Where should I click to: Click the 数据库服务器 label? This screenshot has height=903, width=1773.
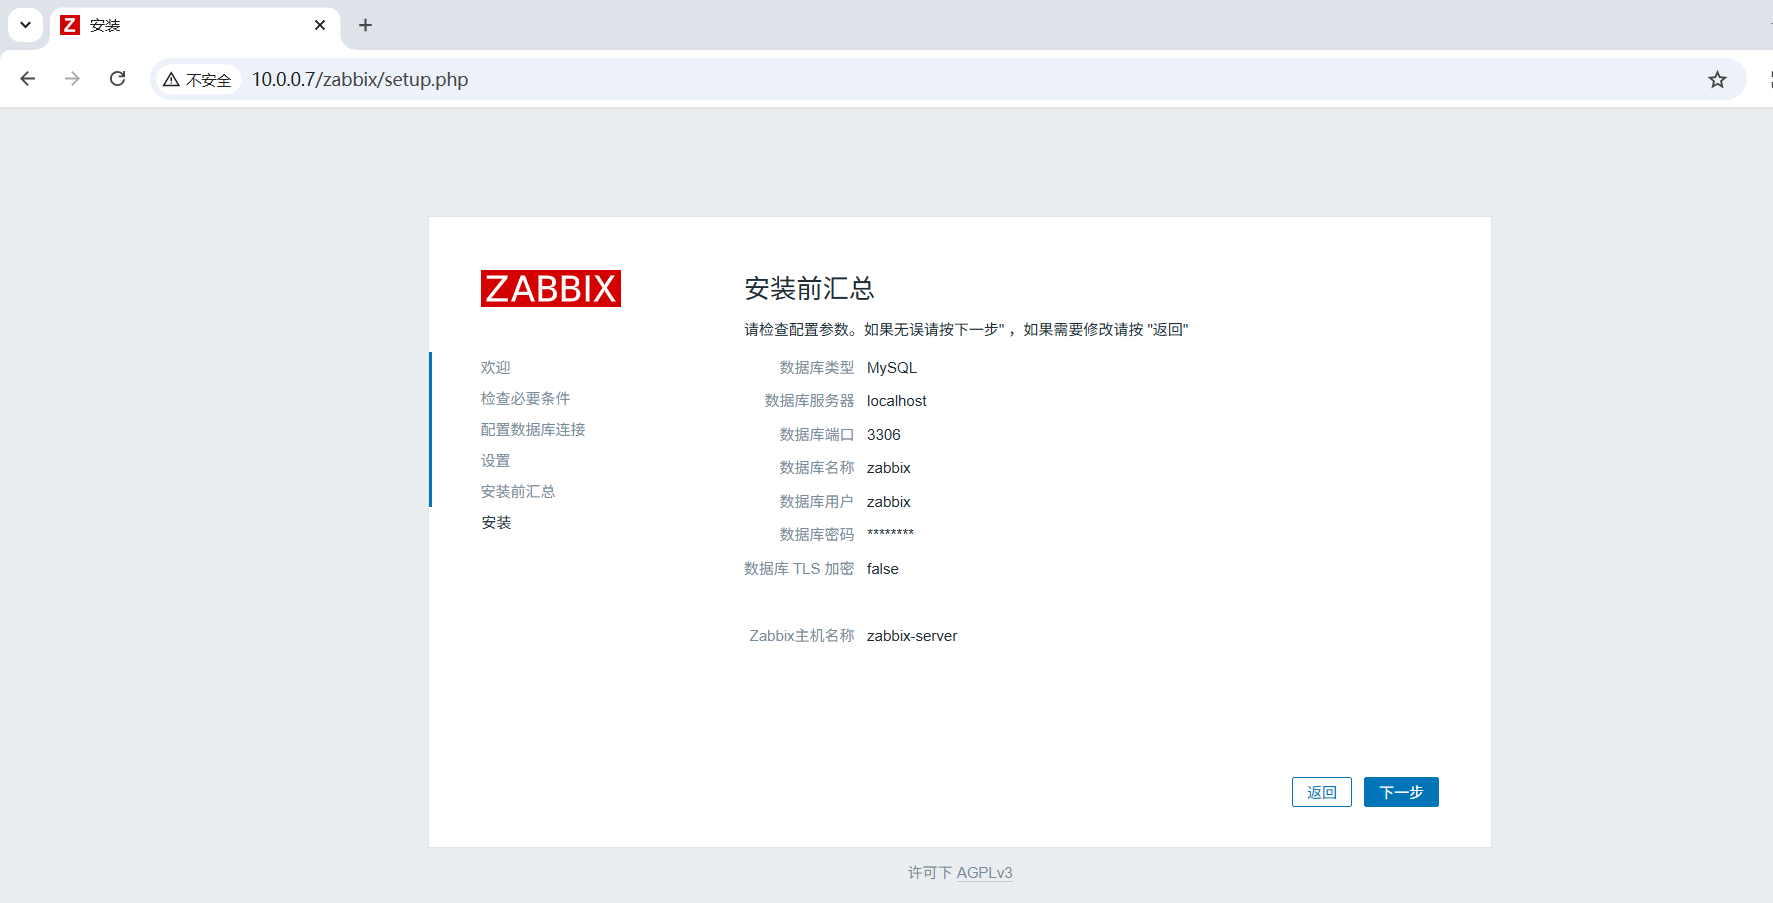coord(810,401)
